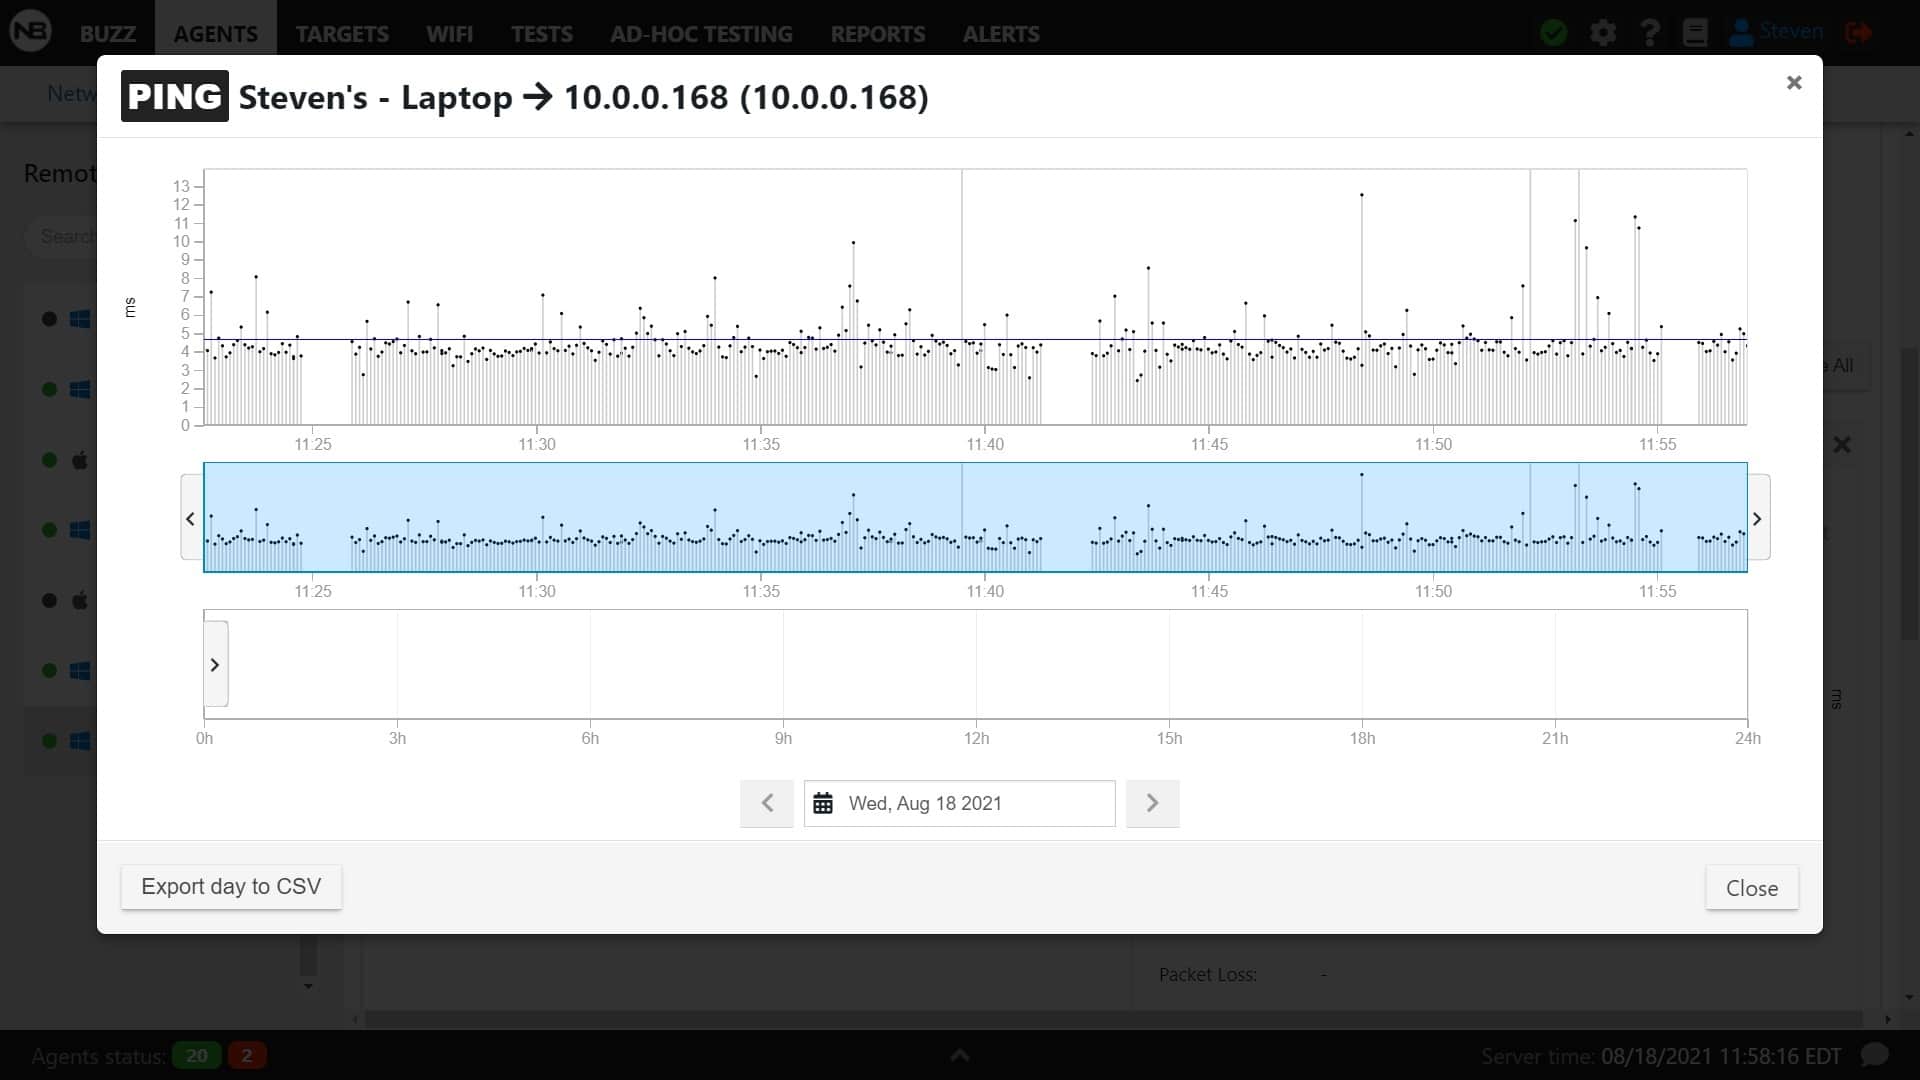Close the PING dialog with the Close button
Screen dimensions: 1920x1080
pos(1751,887)
